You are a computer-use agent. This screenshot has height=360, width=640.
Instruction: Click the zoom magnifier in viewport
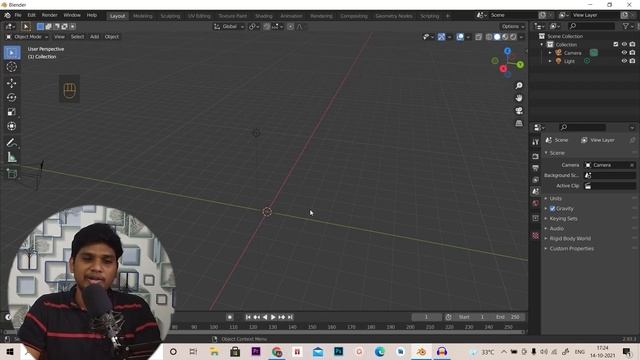[x=519, y=86]
